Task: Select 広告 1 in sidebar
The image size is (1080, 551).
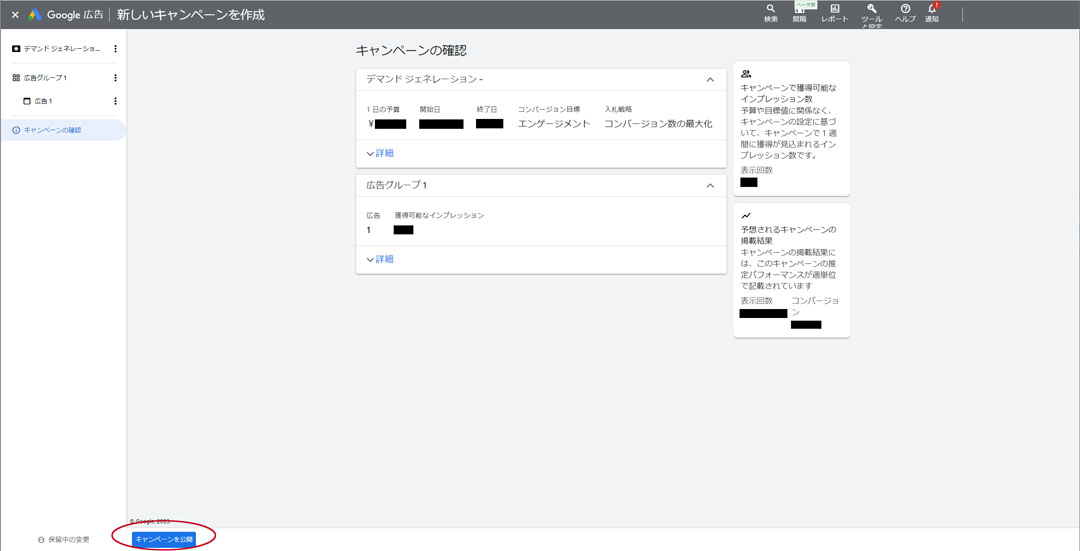Action: [43, 101]
